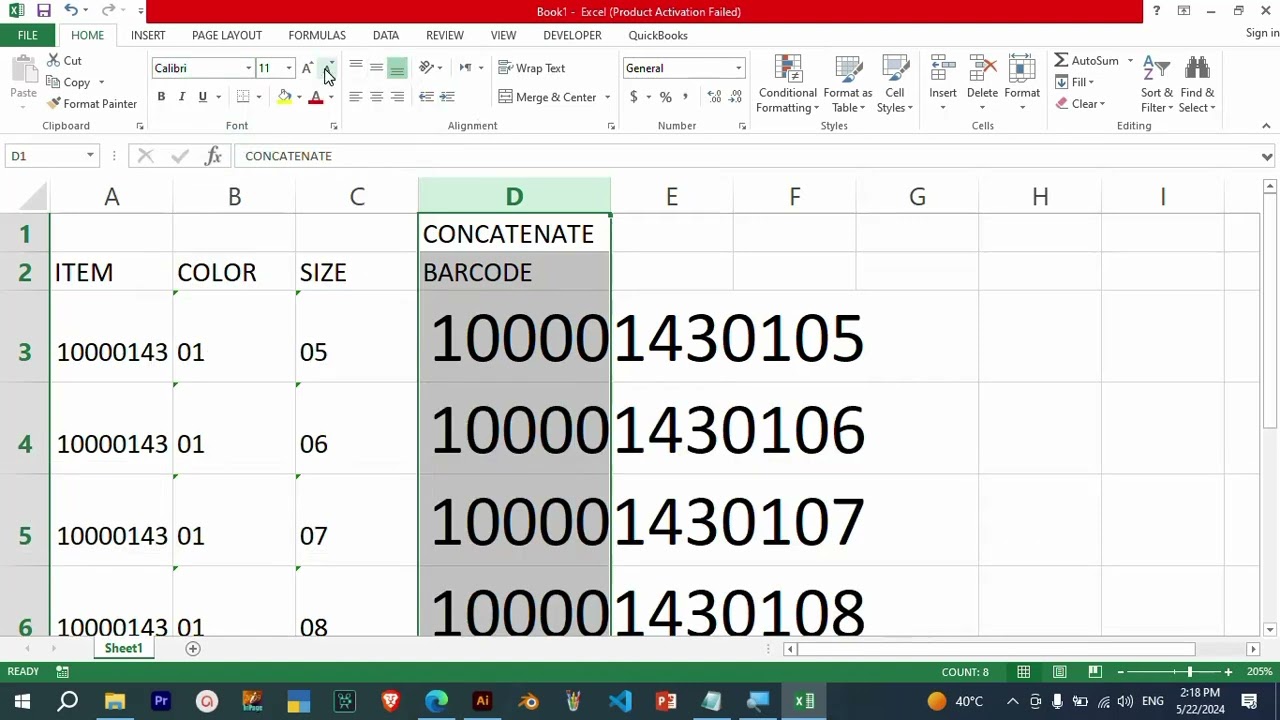Open Format as Table gallery
Image resolution: width=1280 pixels, height=720 pixels.
click(848, 84)
